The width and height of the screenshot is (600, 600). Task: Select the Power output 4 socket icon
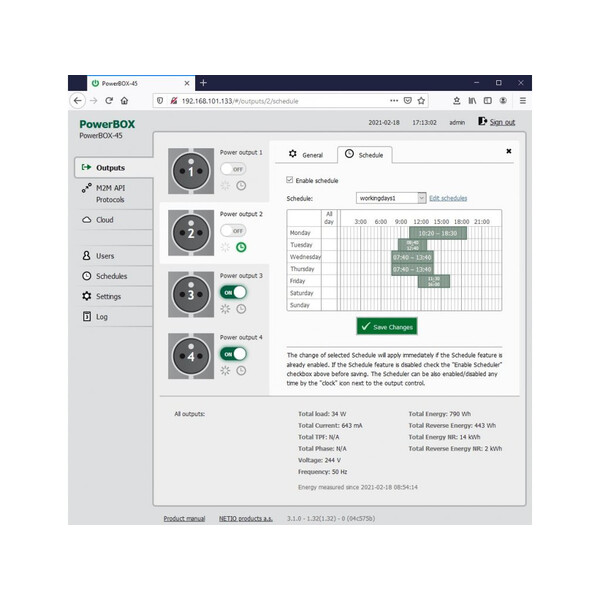(x=191, y=355)
